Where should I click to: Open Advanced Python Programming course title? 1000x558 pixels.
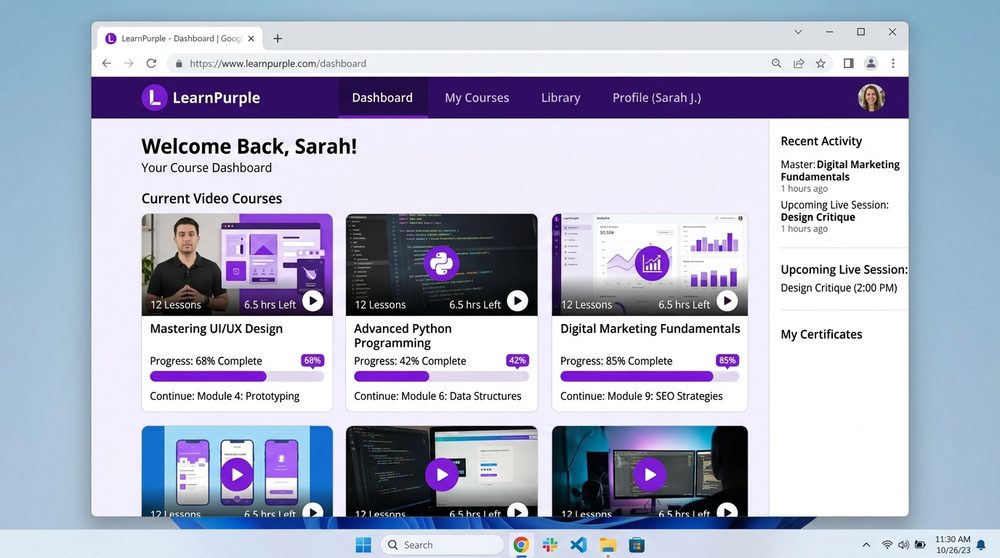tap(402, 335)
